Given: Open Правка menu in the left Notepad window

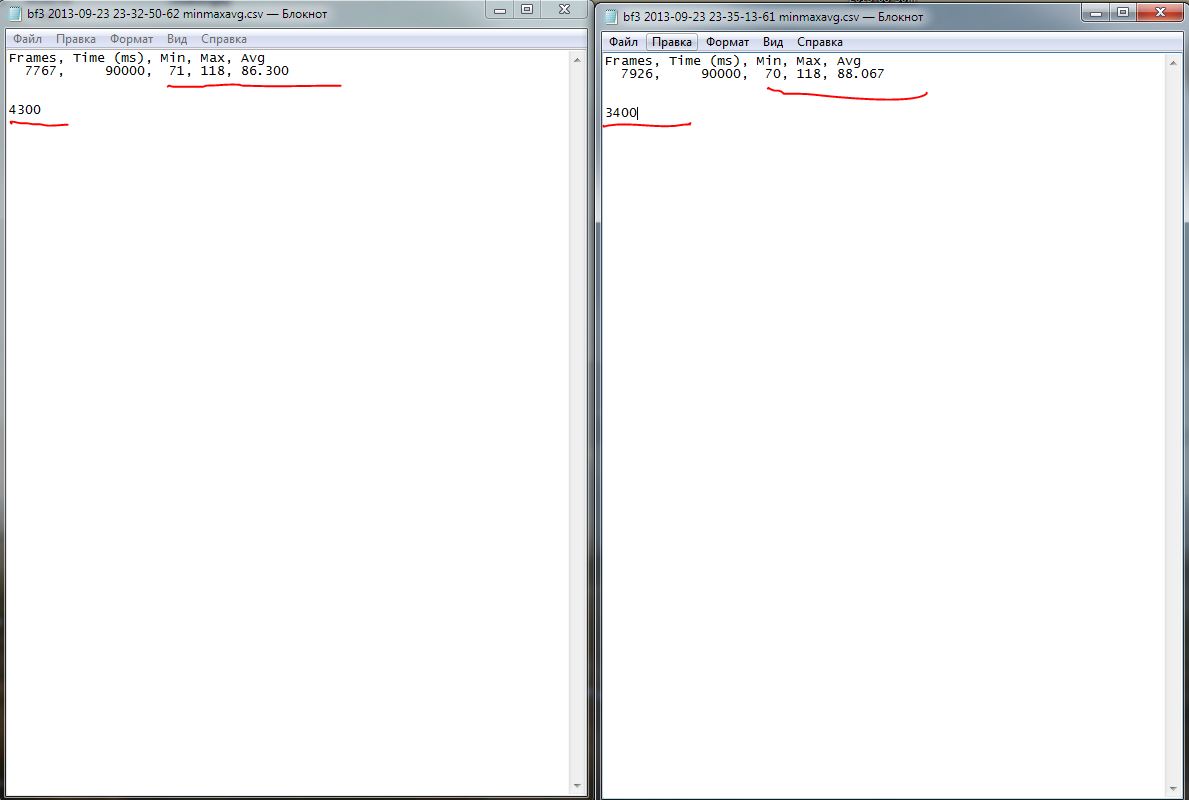Looking at the screenshot, I should point(76,39).
